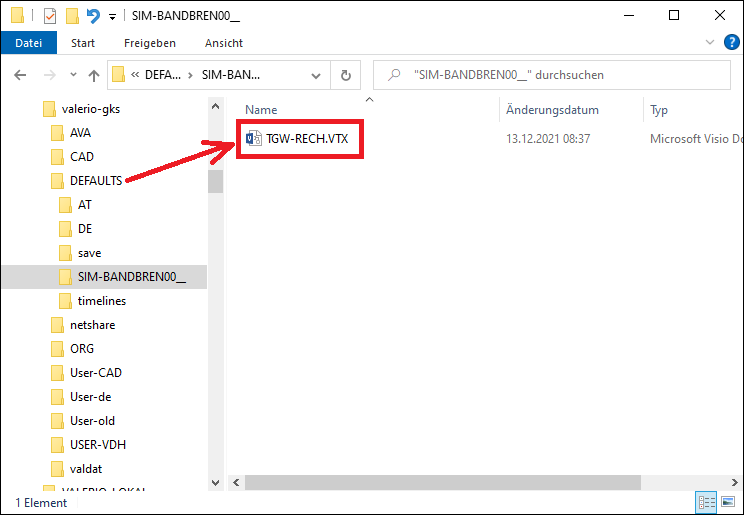
Task: Open the Datei menu
Action: [29, 43]
